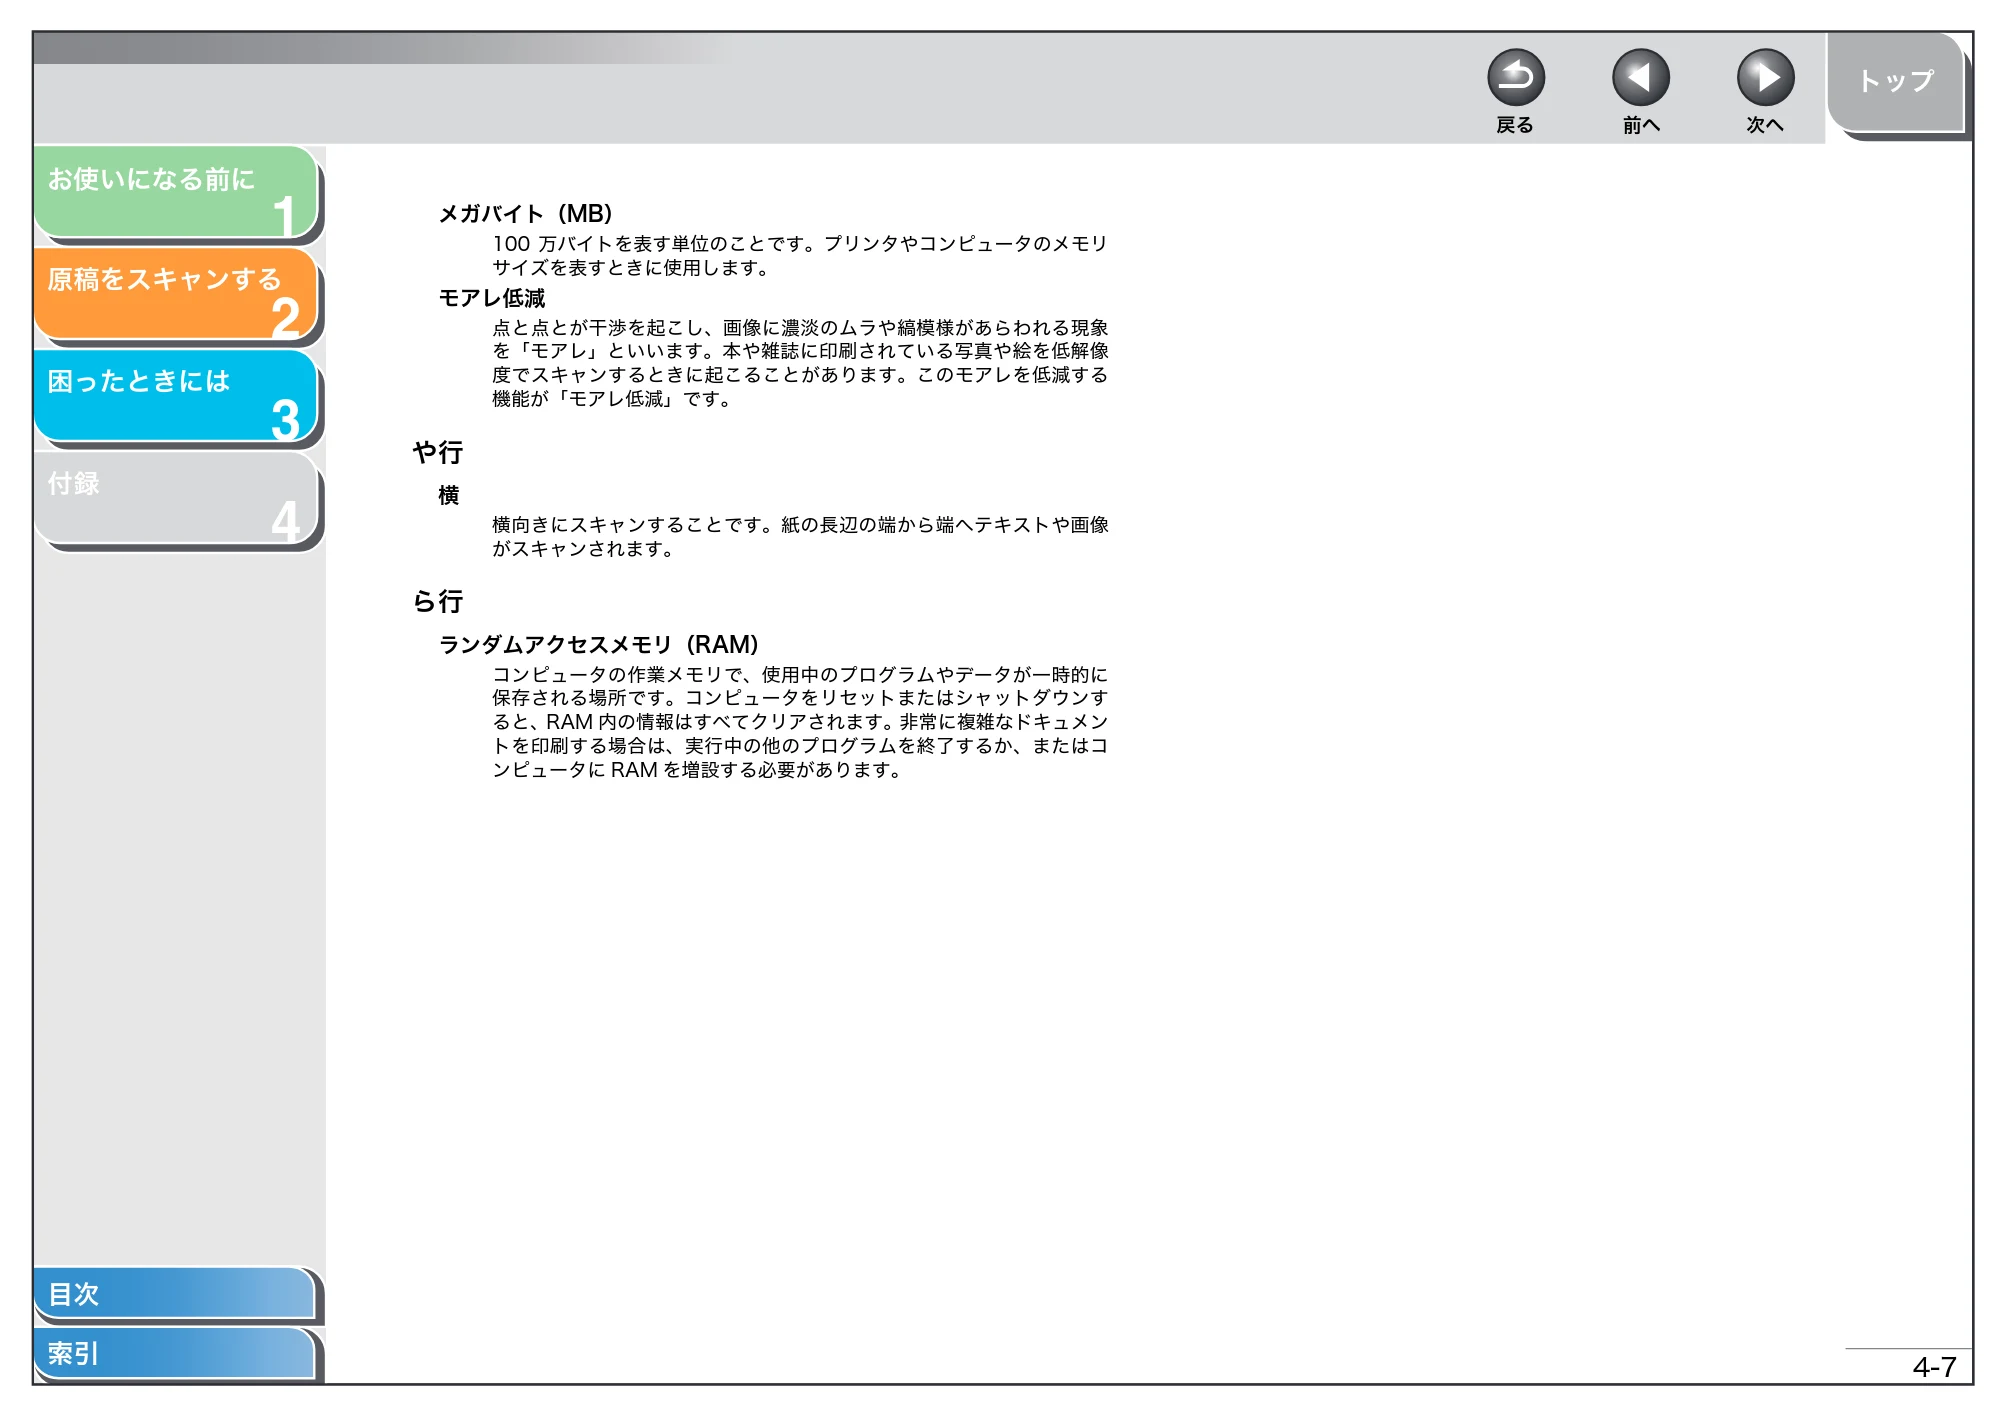The width and height of the screenshot is (2000, 1415).
Task: Click the ら行 section heading
Action: [438, 602]
